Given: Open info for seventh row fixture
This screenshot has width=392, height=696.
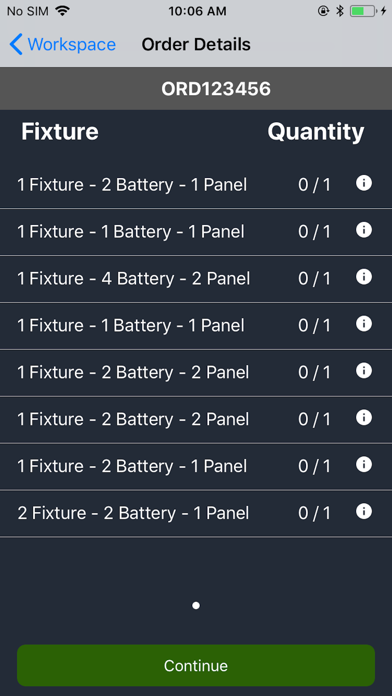Looking at the screenshot, I should click(x=364, y=465).
